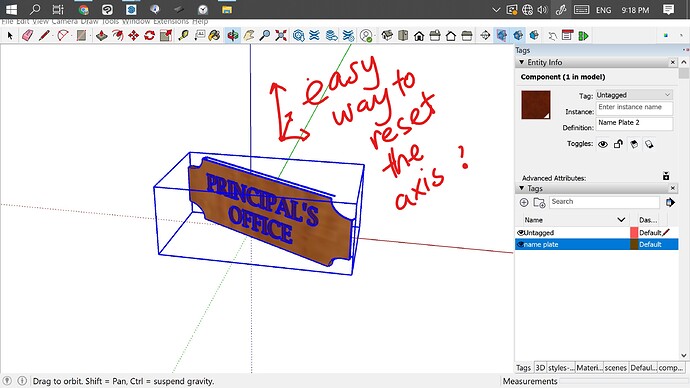Toggle the component visibility eye in Entity Info
The width and height of the screenshot is (690, 388).
tap(603, 144)
